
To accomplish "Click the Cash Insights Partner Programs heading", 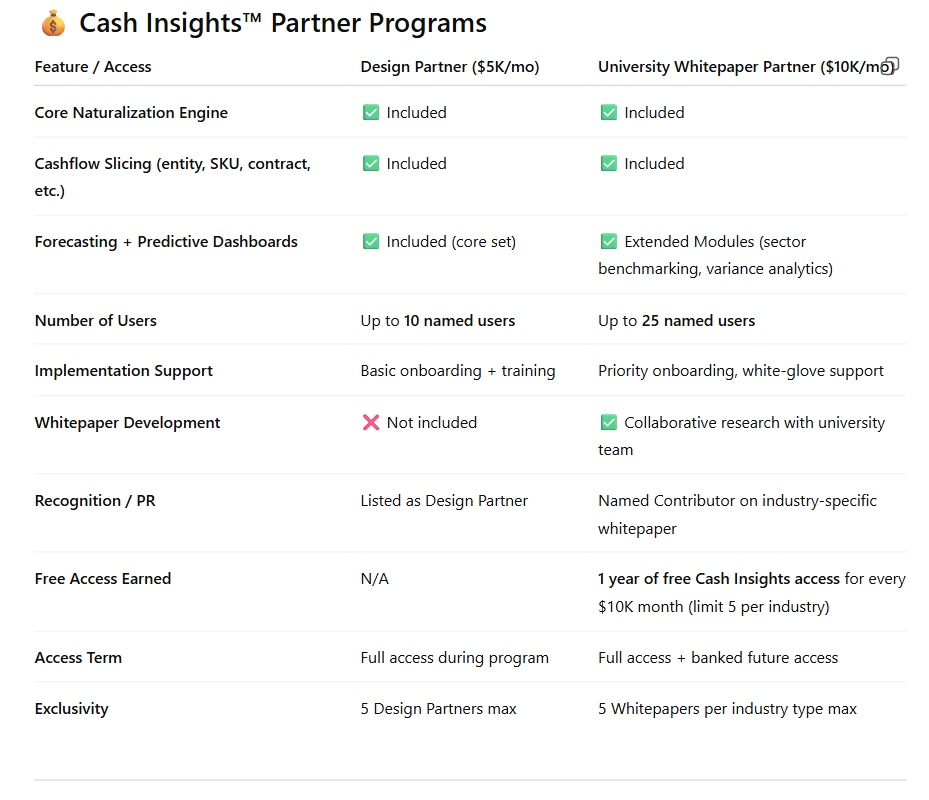I will coord(283,23).
